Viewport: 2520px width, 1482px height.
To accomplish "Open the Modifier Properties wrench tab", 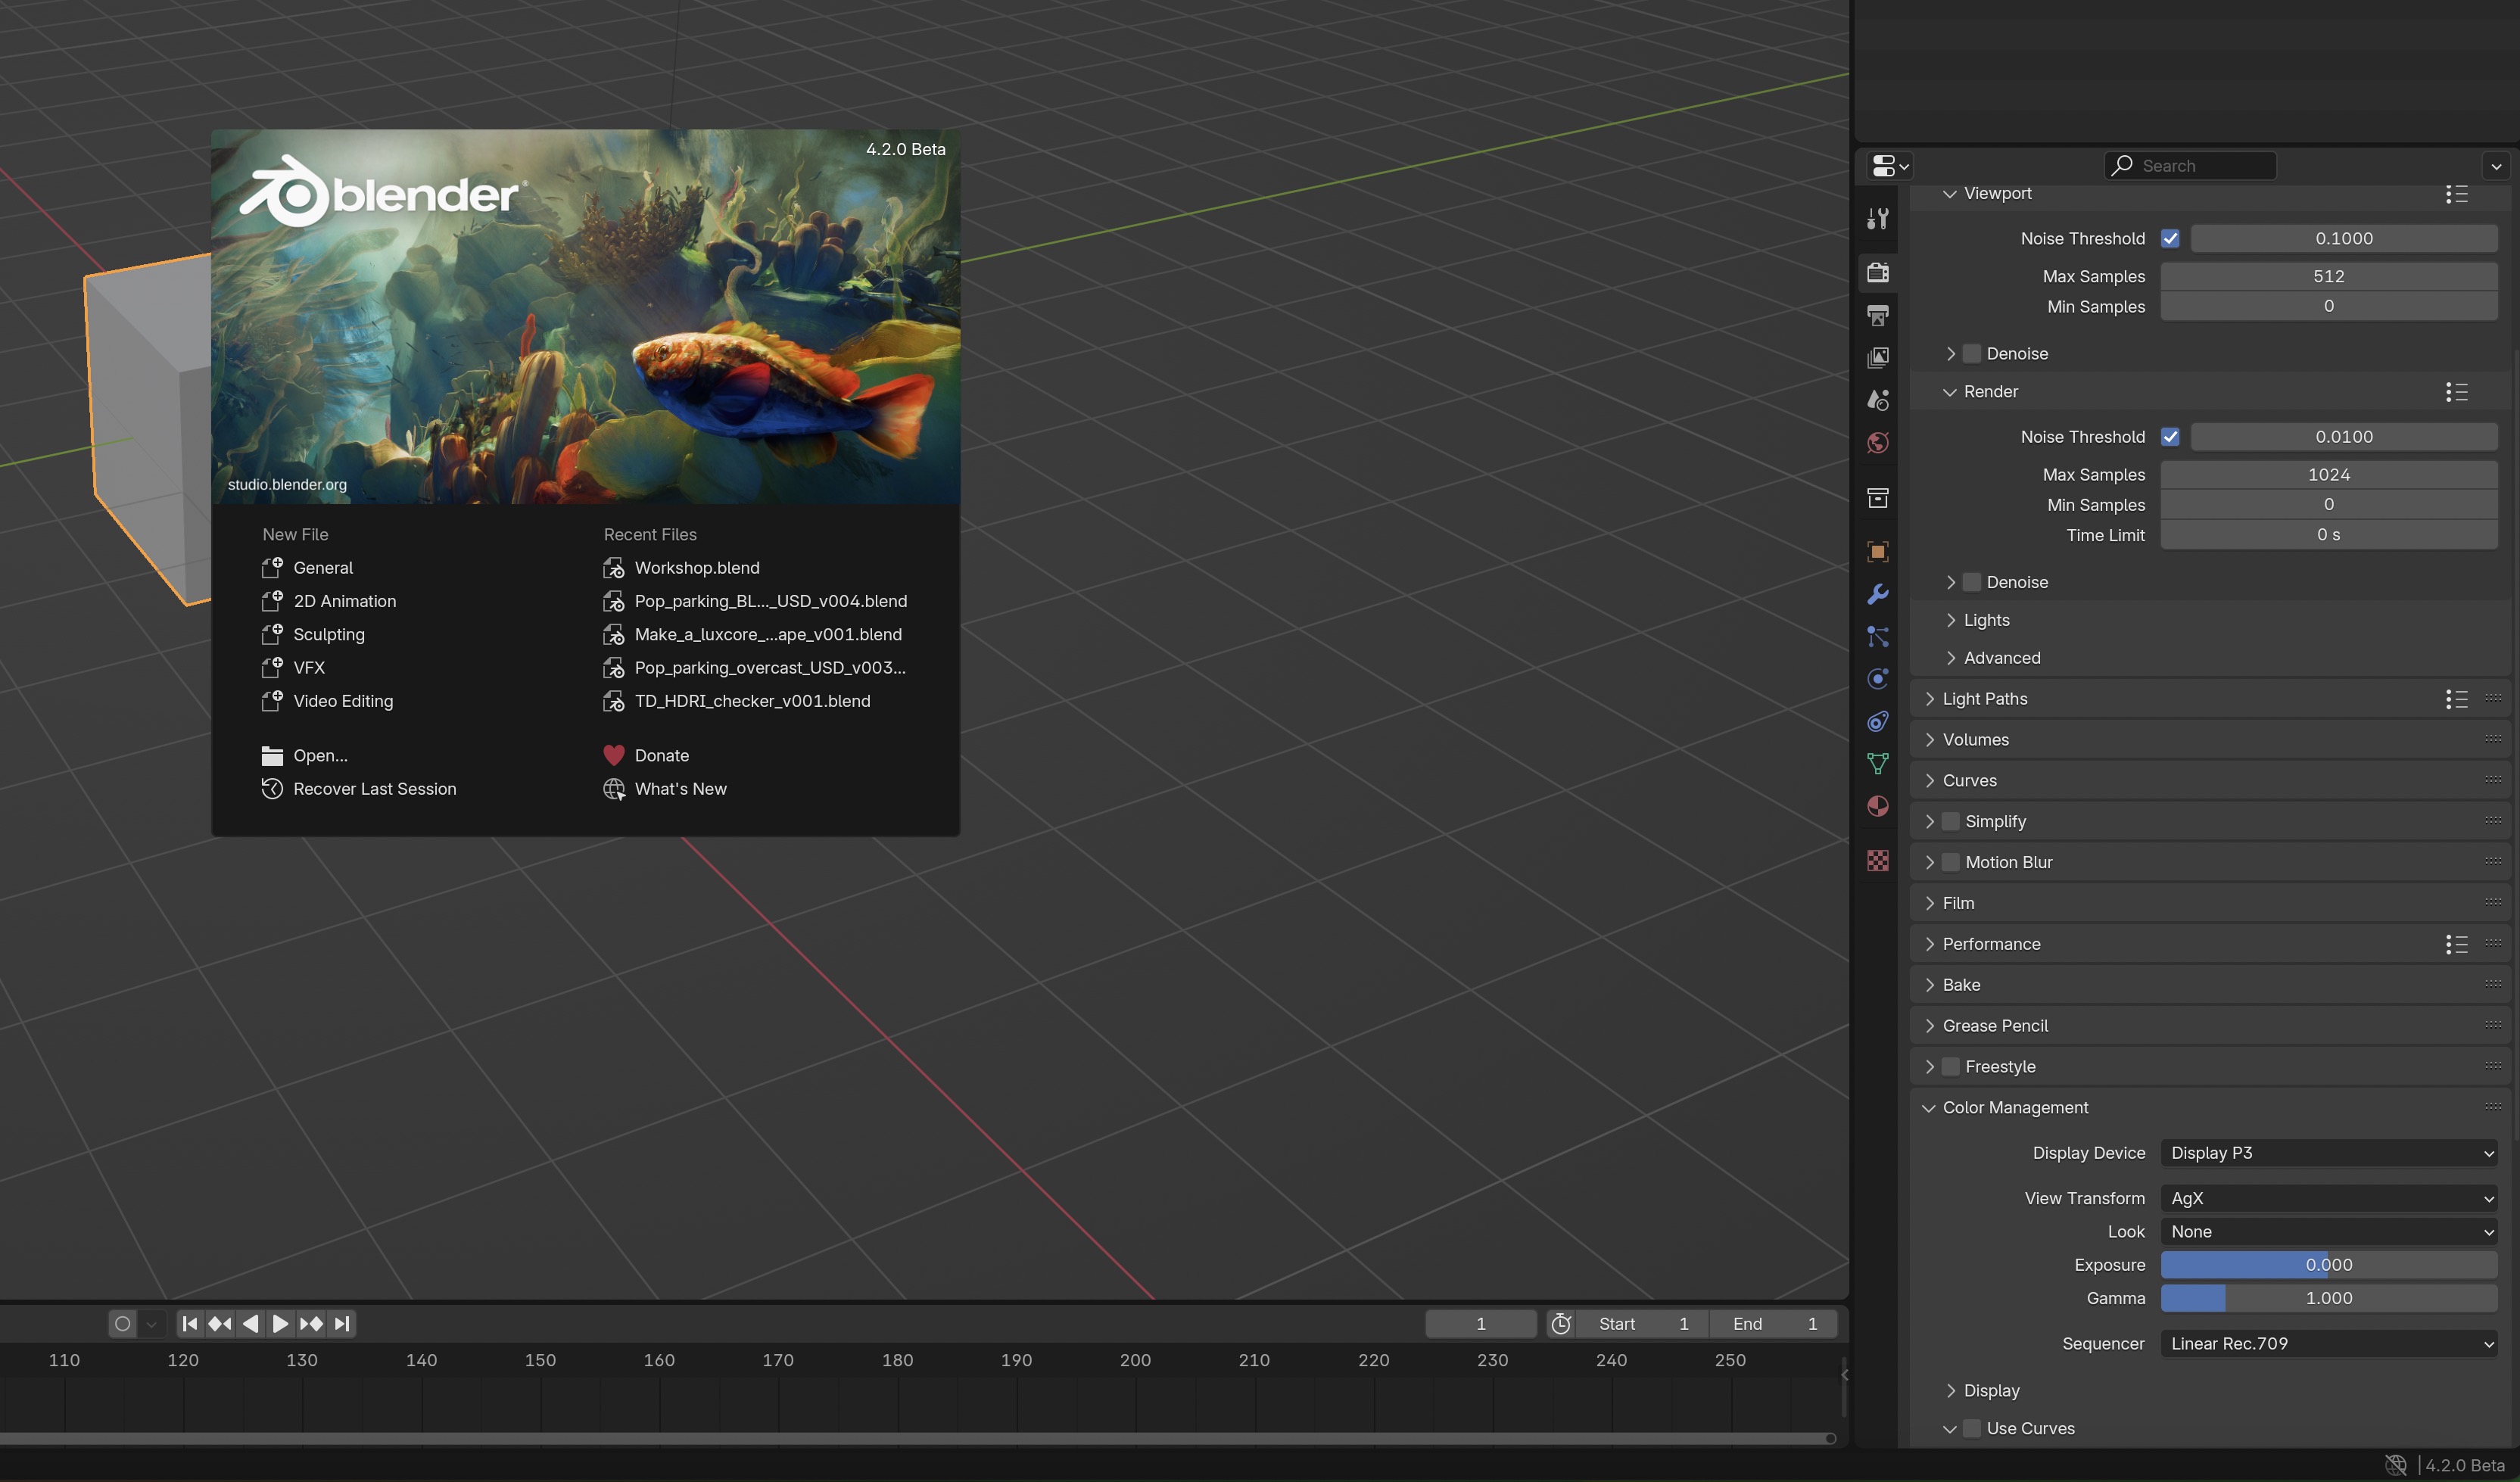I will (x=1878, y=594).
